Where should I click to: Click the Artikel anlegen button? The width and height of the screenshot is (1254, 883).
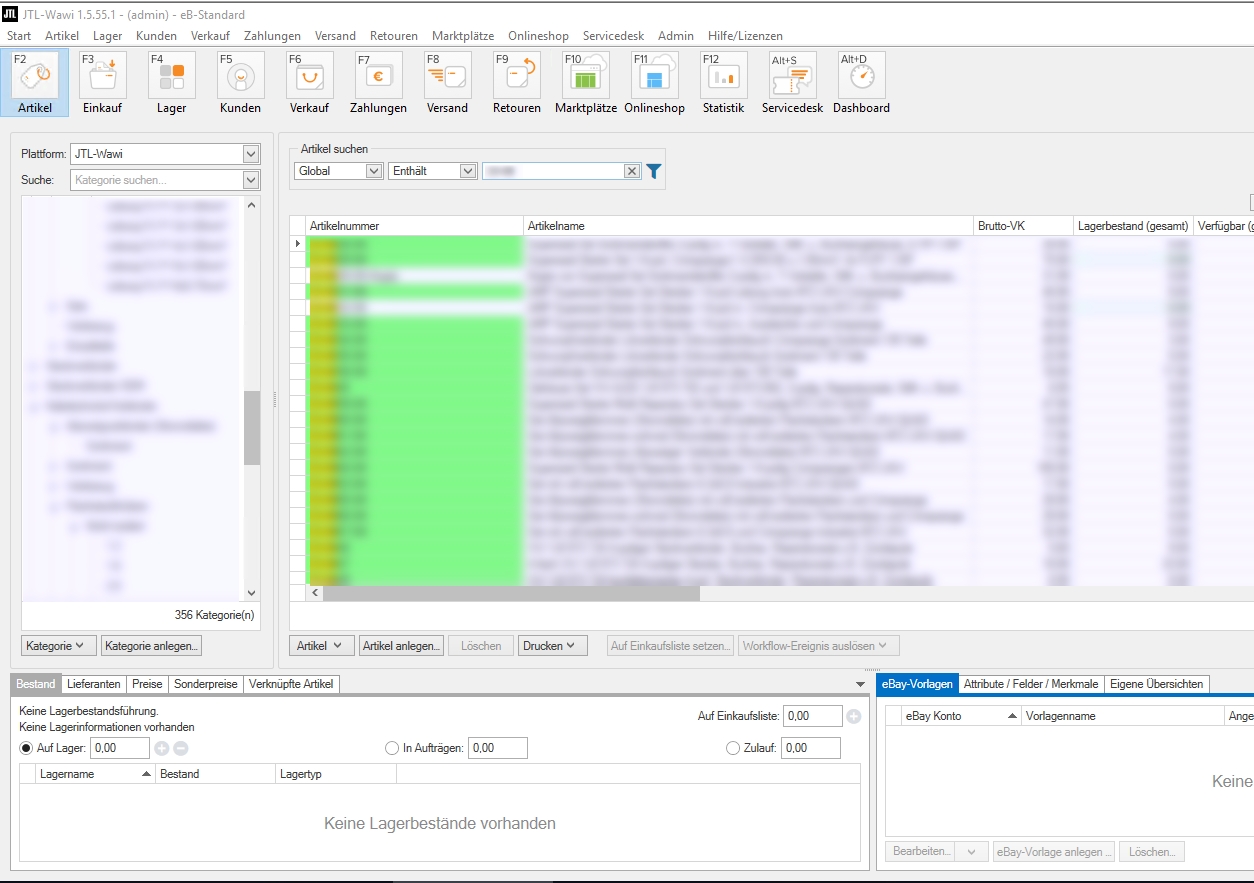click(x=401, y=646)
